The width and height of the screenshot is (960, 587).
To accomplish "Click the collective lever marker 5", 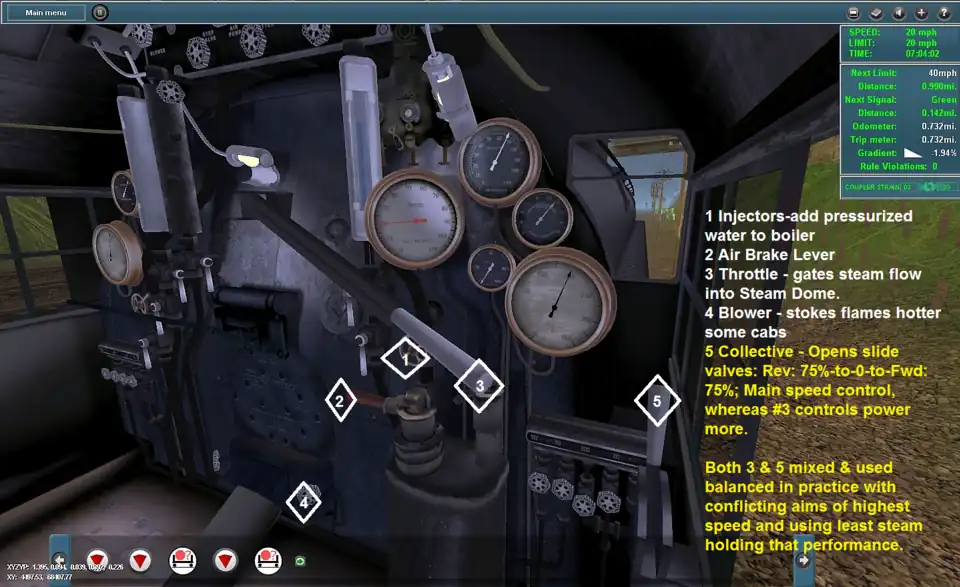I will [657, 401].
